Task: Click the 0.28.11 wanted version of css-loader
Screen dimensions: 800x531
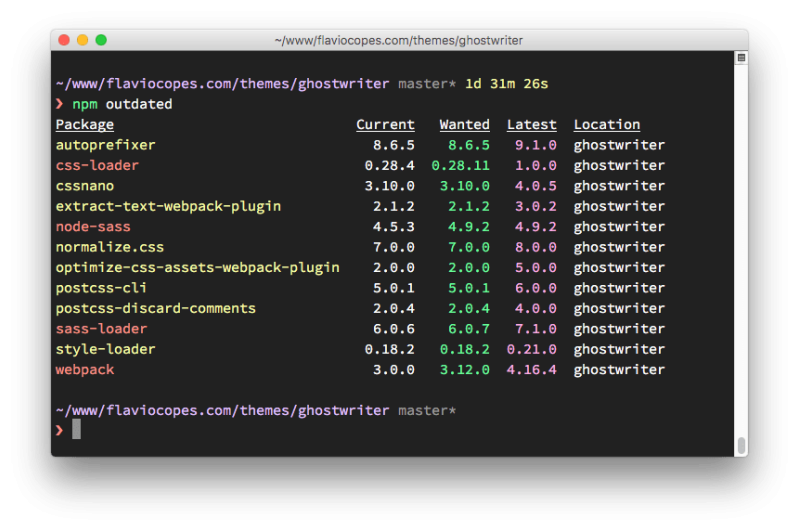Action: coord(460,165)
